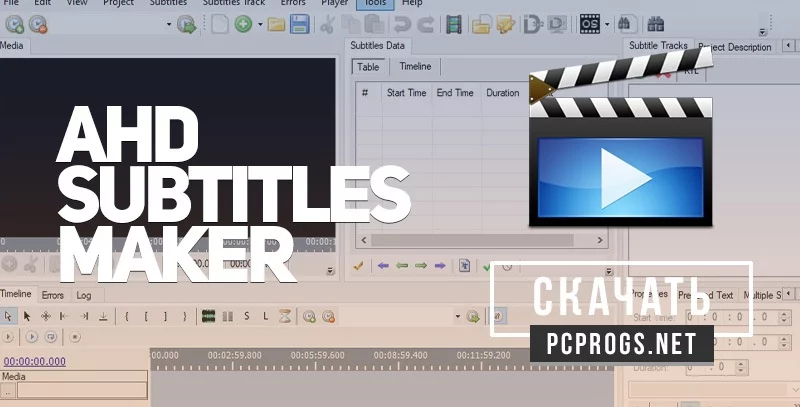Click the large binoculars search icon

(x=655, y=24)
